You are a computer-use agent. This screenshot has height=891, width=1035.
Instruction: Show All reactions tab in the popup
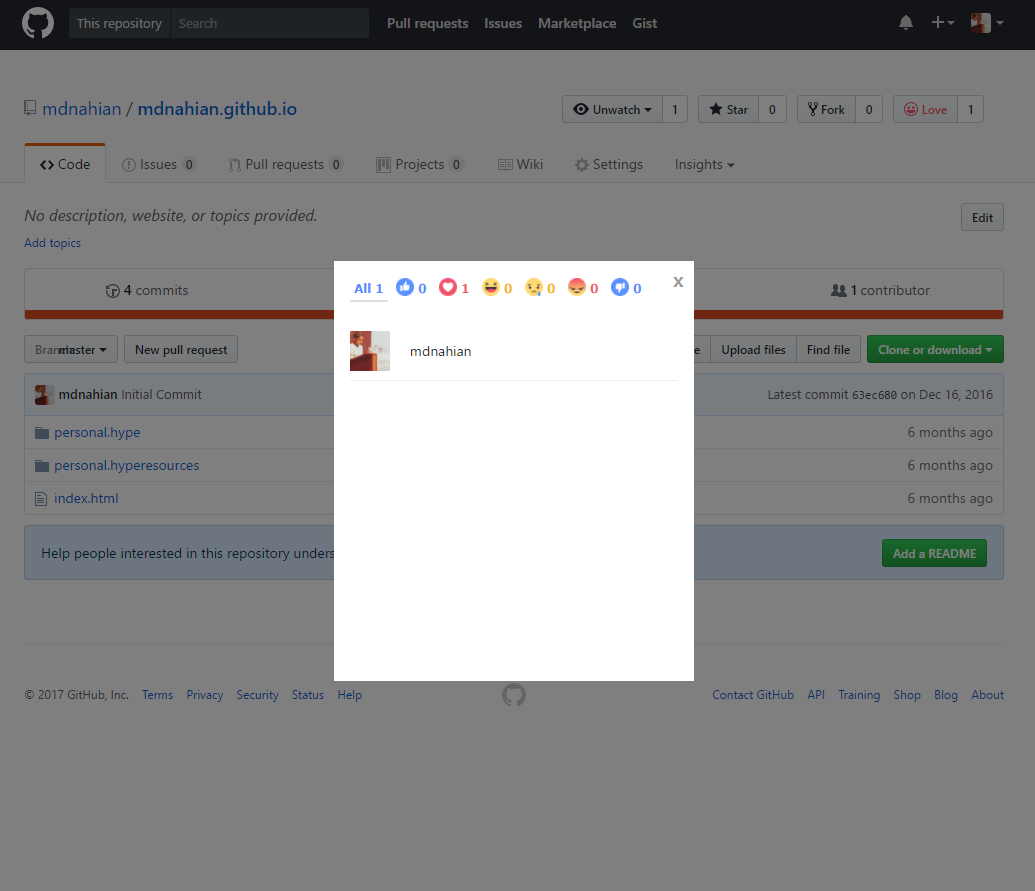click(x=368, y=288)
